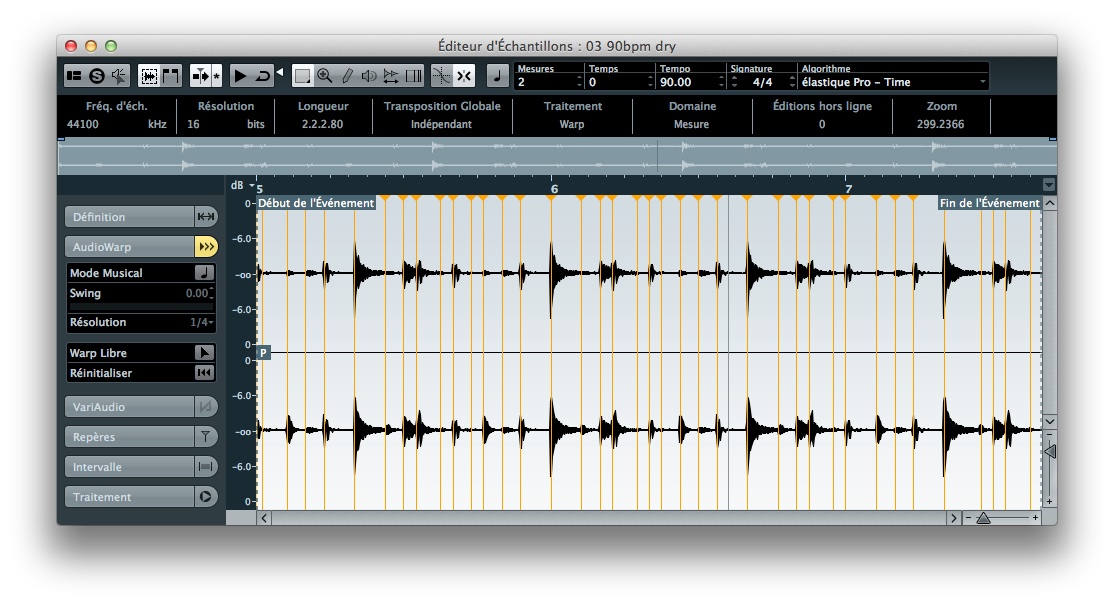Expand ruler format menu arrow
Screen dimensions: 1114x604
(x=1048, y=184)
